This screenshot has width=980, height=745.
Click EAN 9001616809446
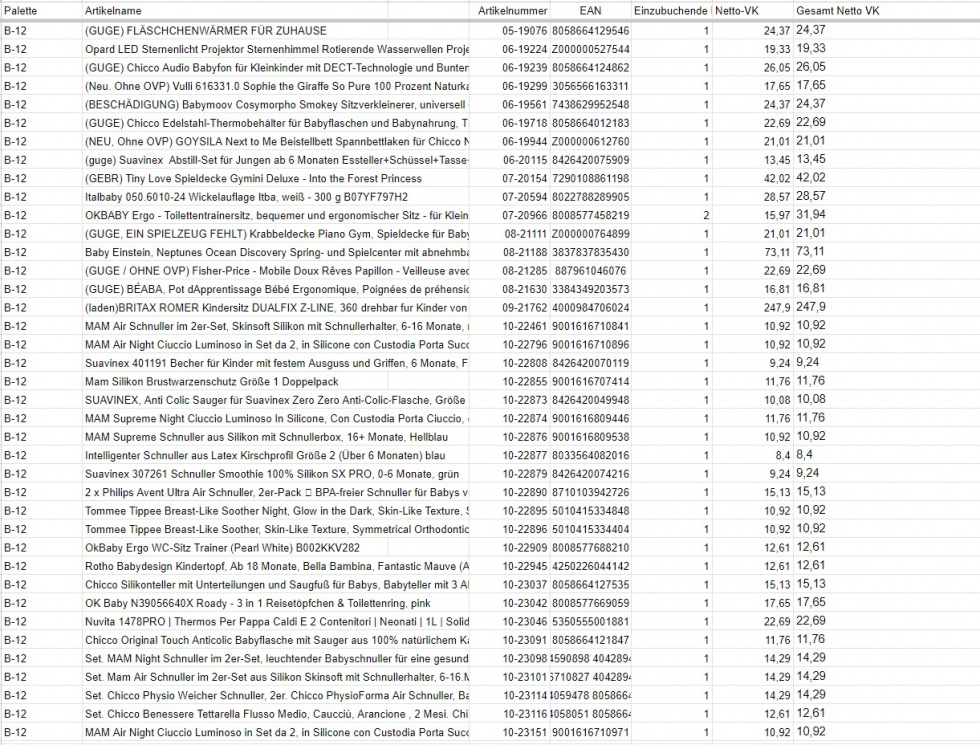[591, 418]
